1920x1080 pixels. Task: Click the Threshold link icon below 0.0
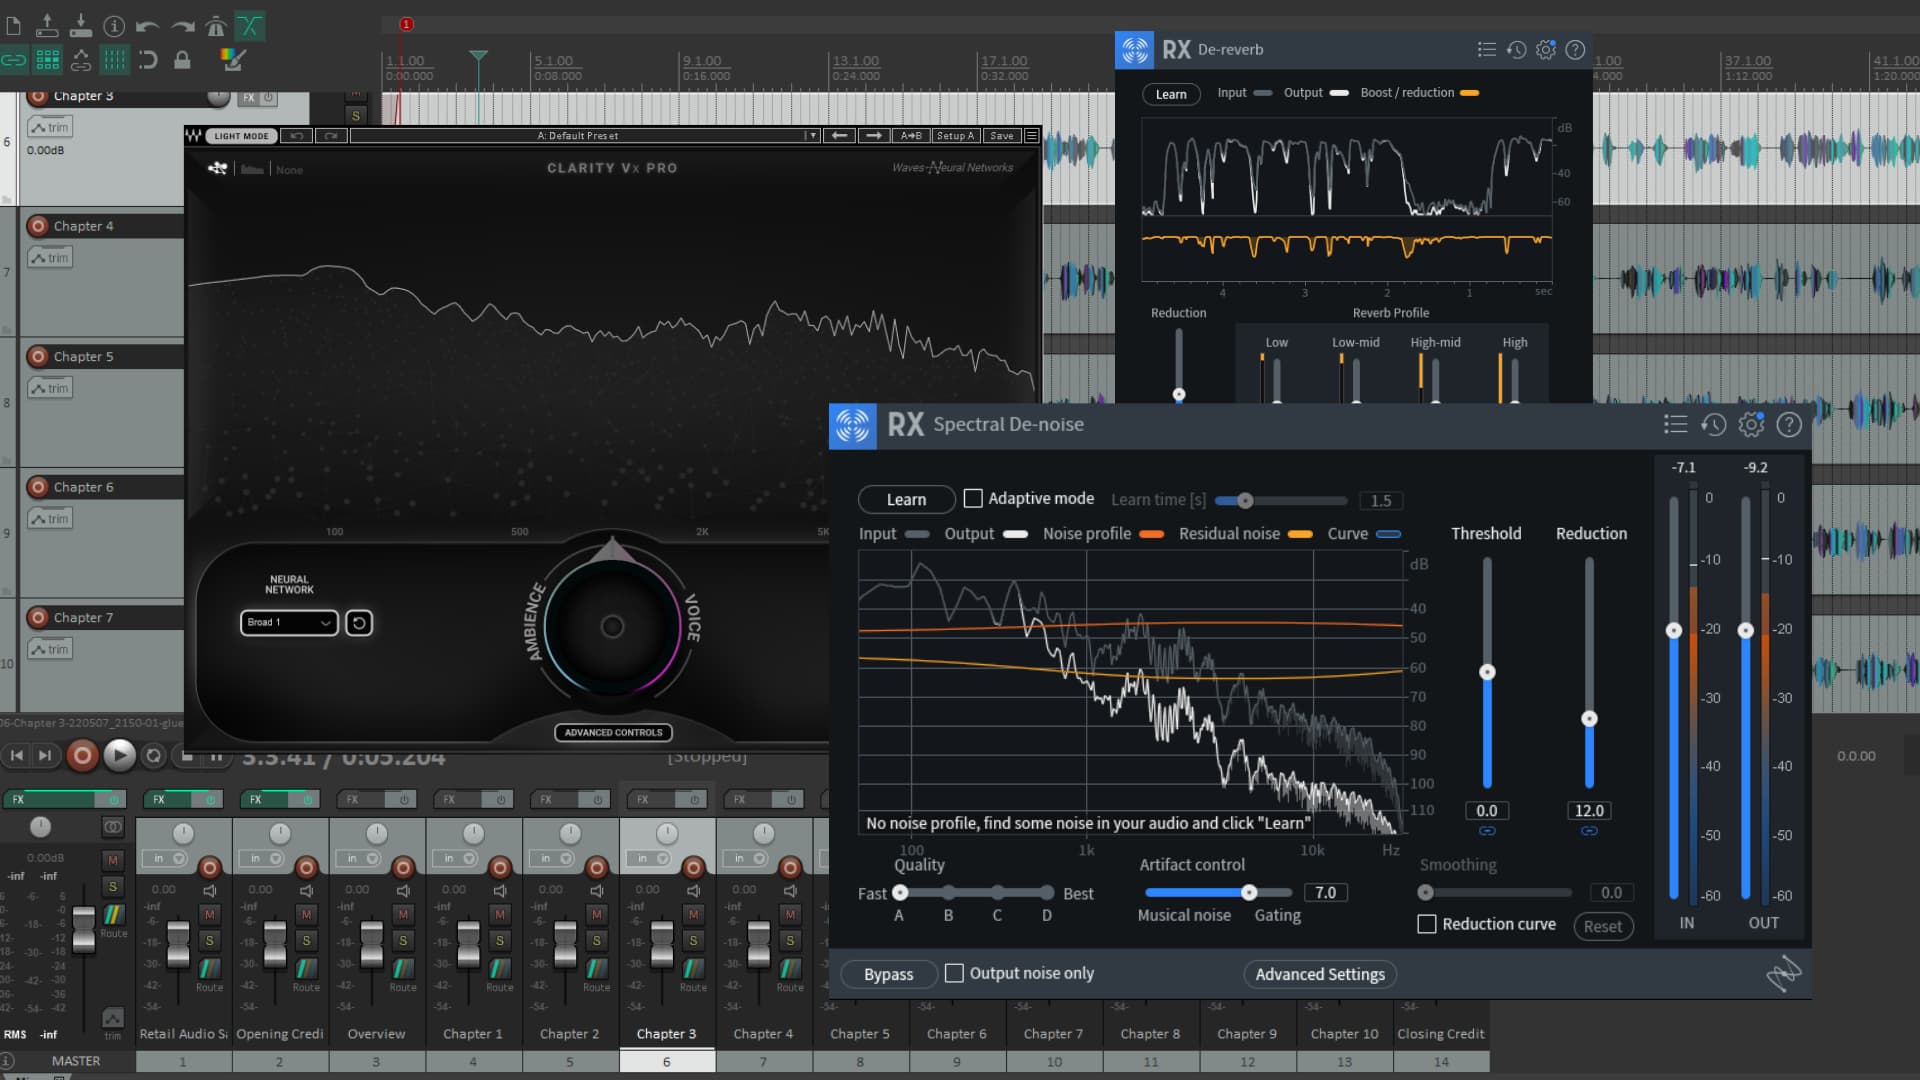[1487, 831]
